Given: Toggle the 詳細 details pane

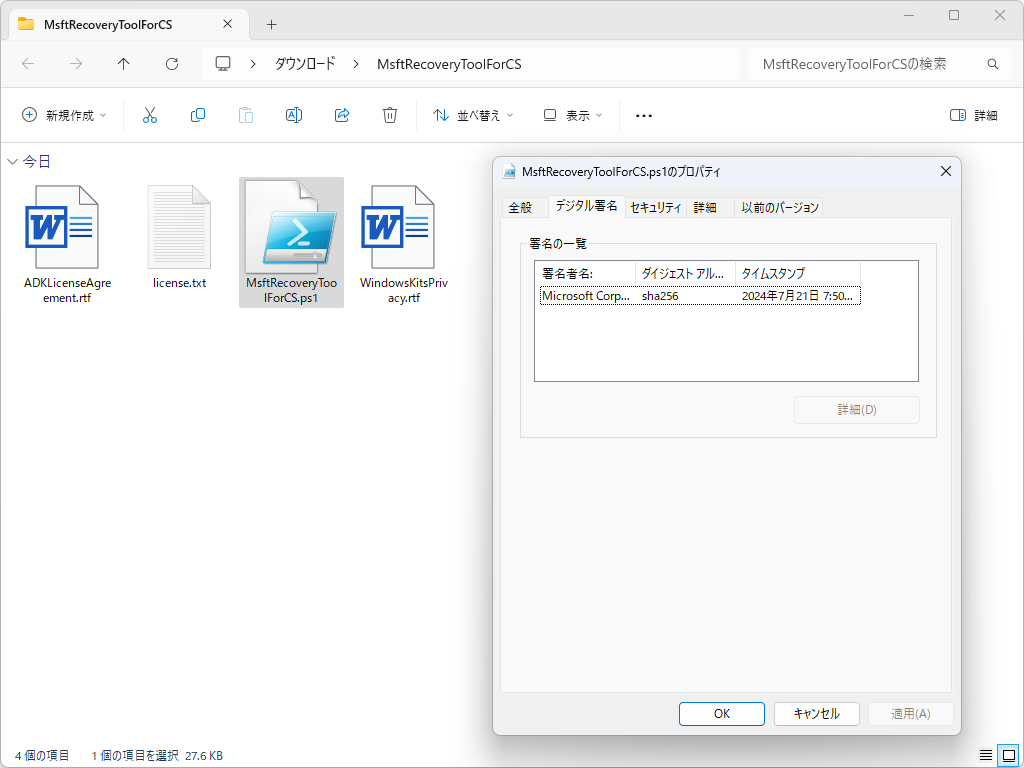Looking at the screenshot, I should click(972, 114).
